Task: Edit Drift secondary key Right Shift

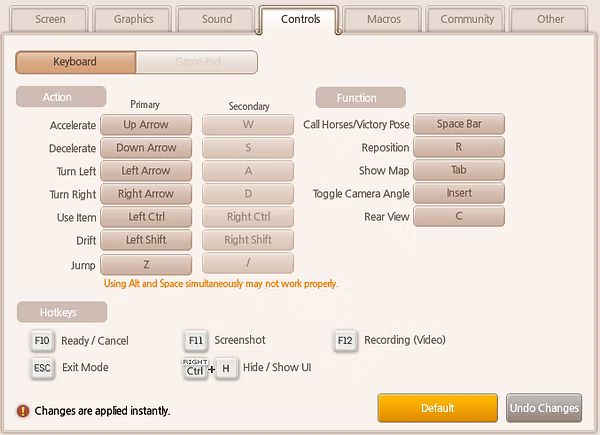Action: point(248,240)
